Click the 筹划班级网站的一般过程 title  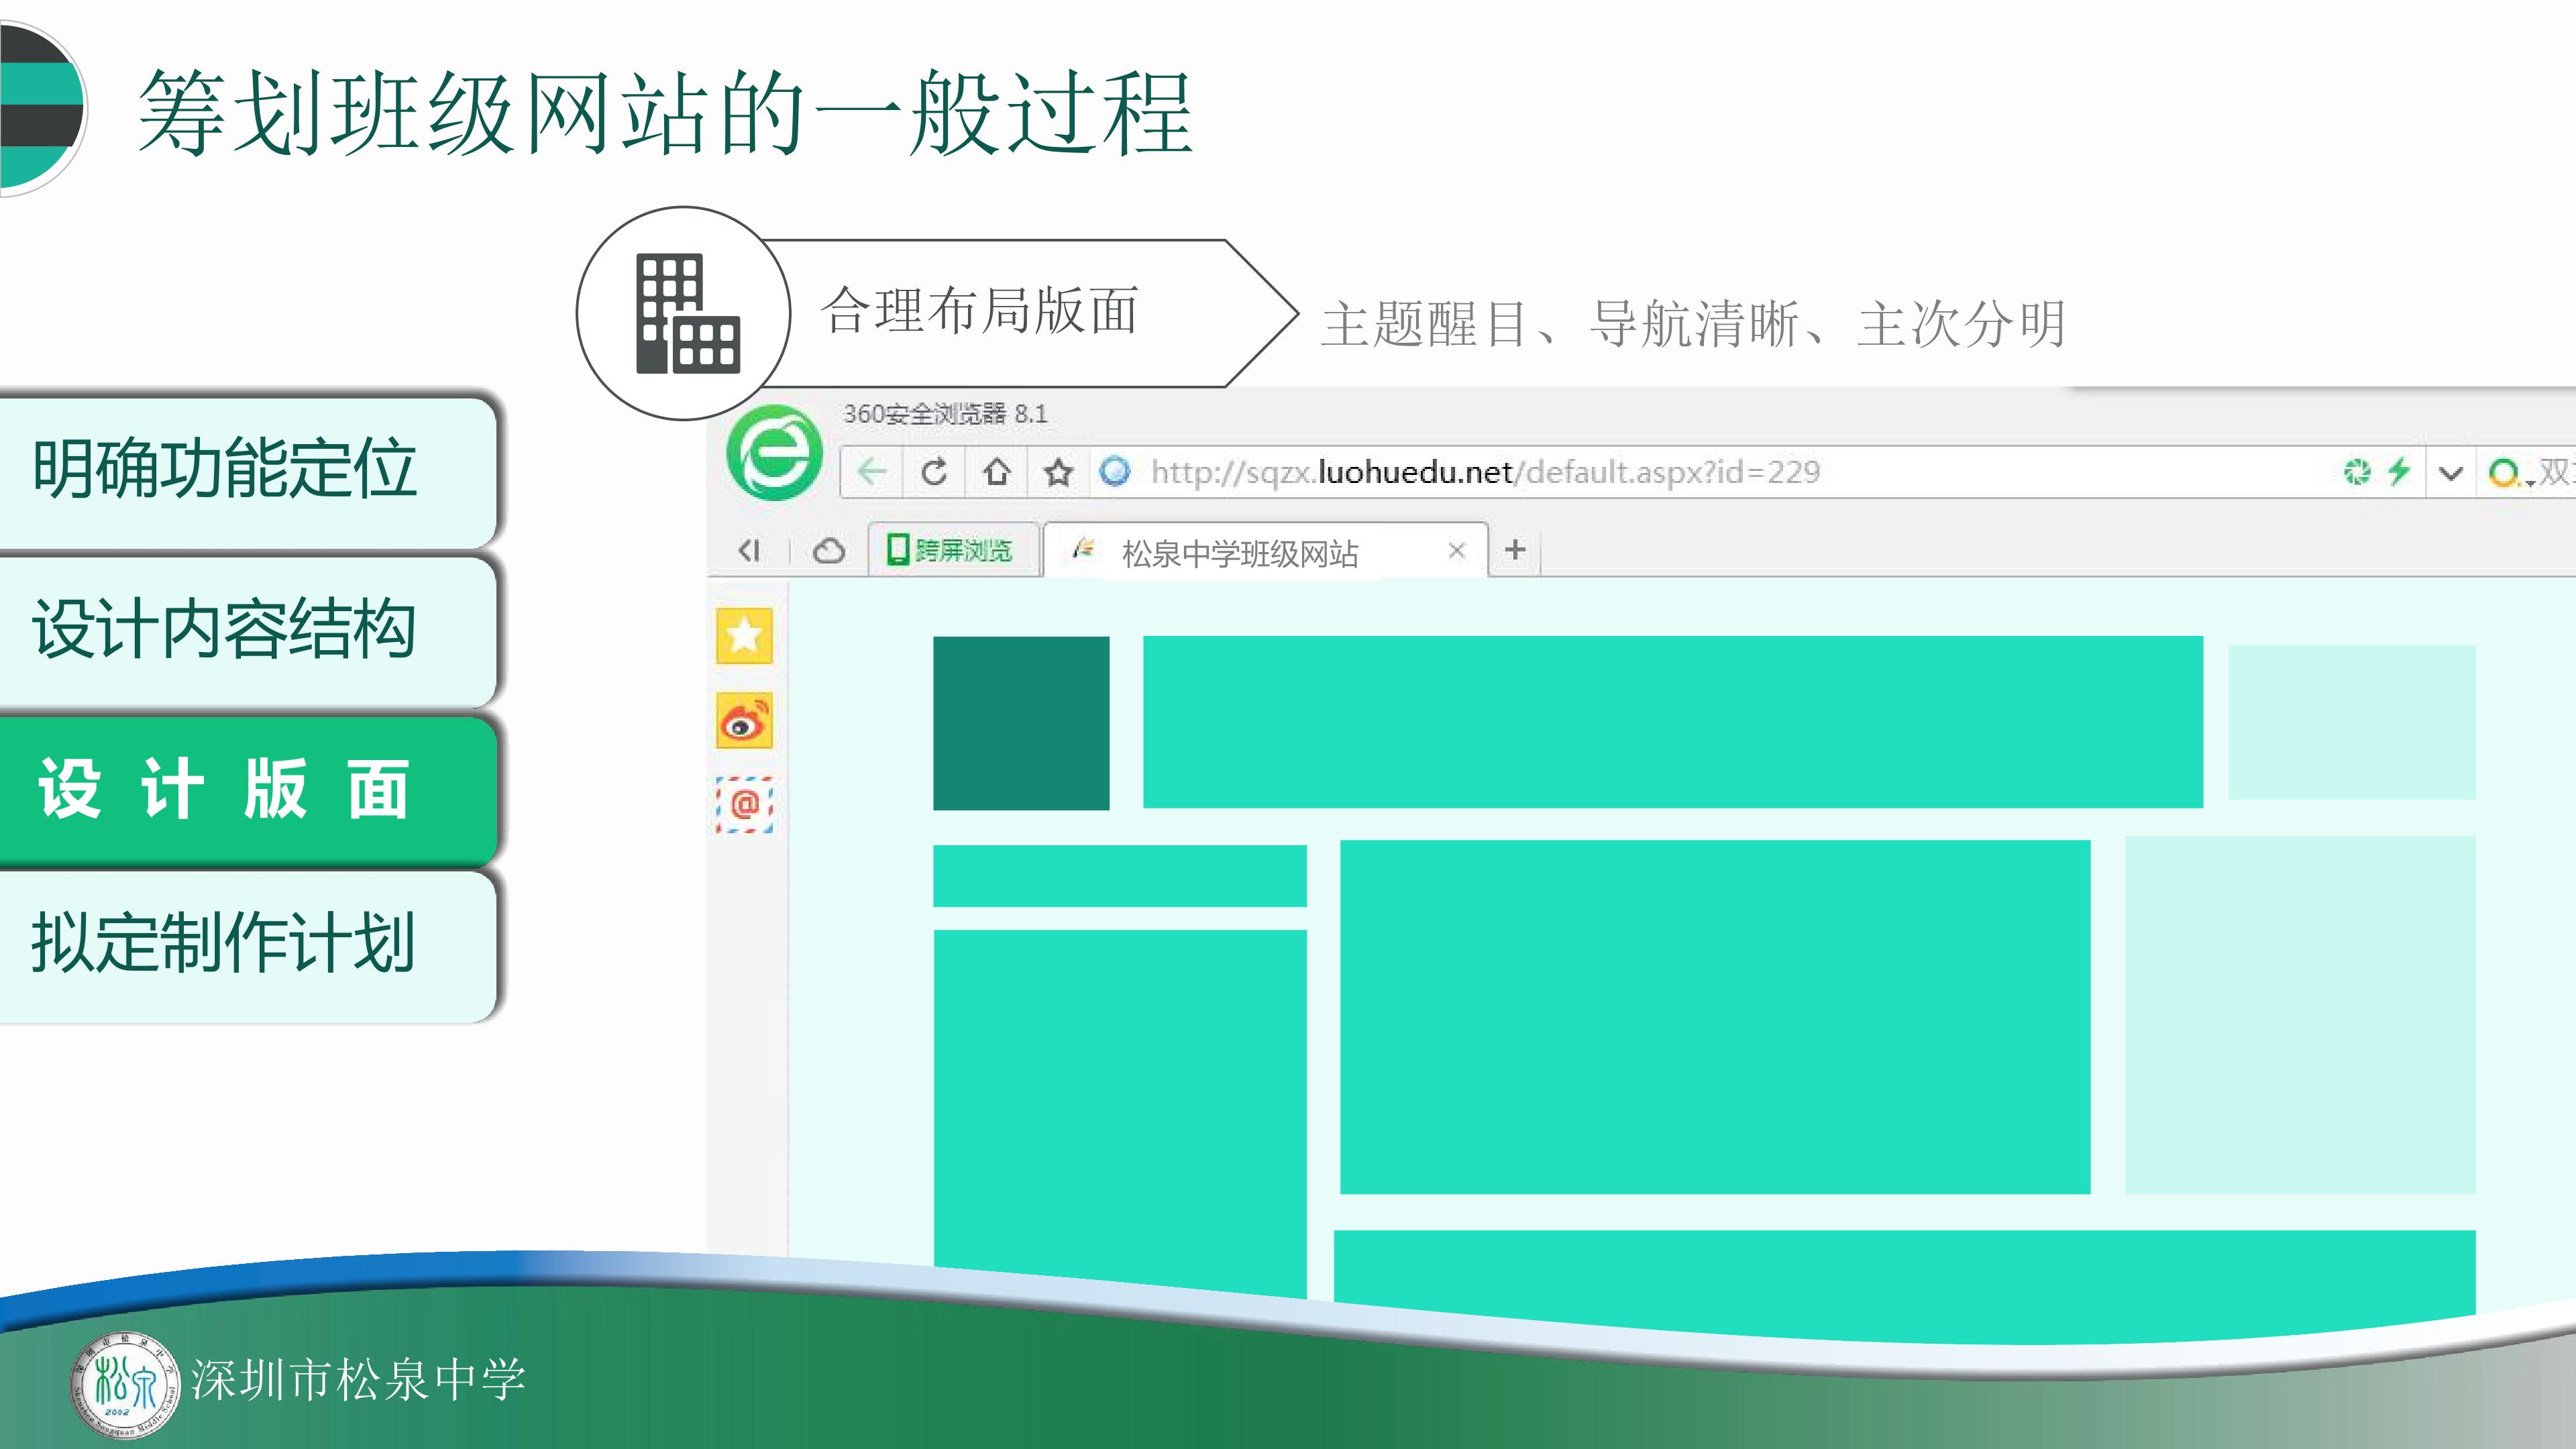tap(665, 113)
